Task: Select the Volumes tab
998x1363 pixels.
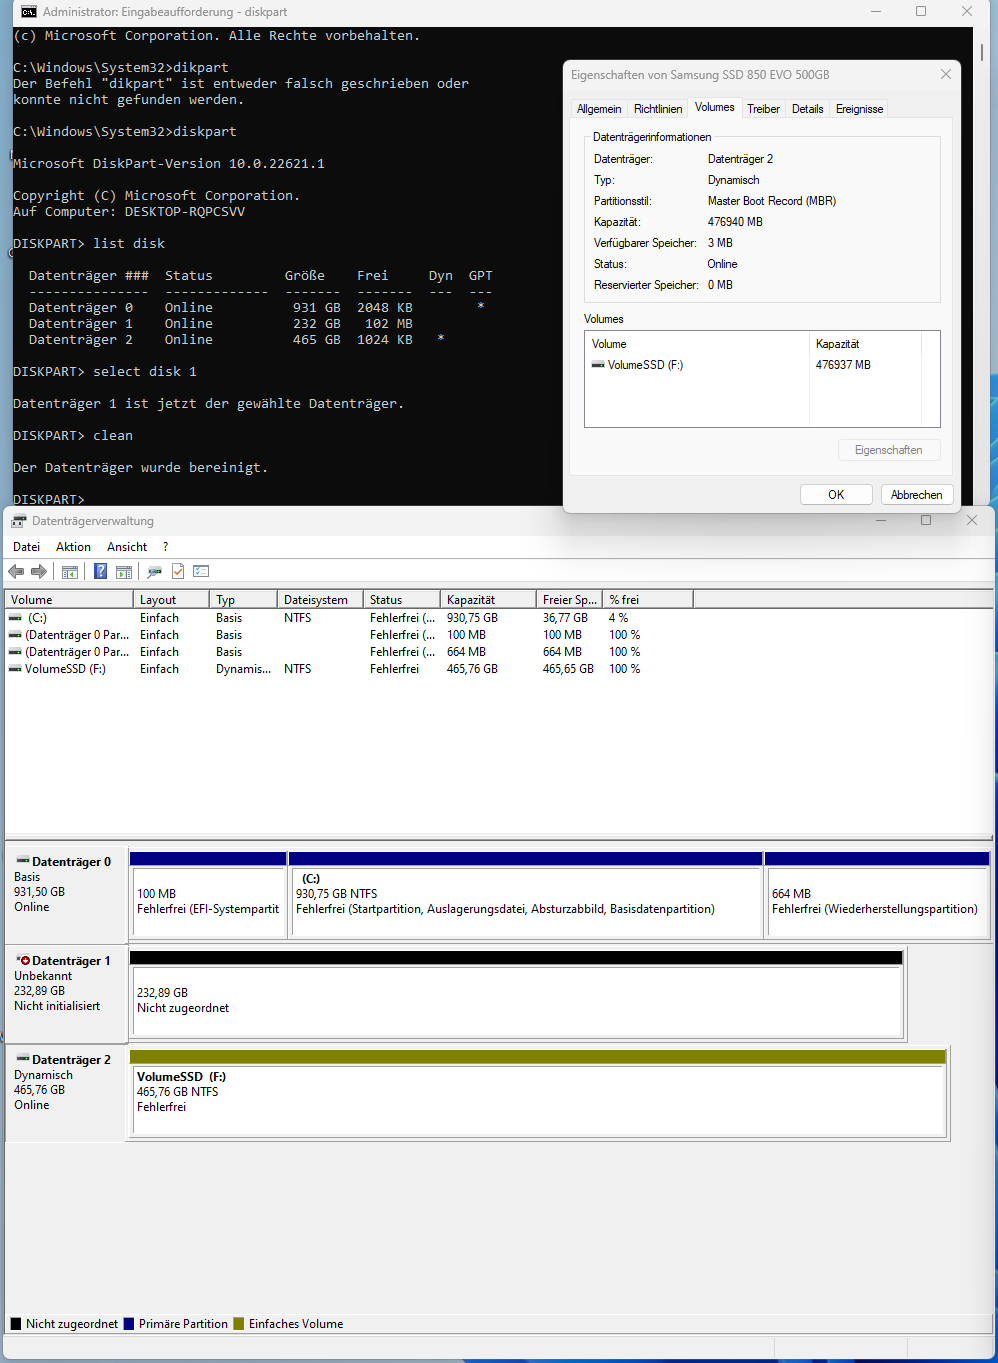Action: tap(714, 107)
